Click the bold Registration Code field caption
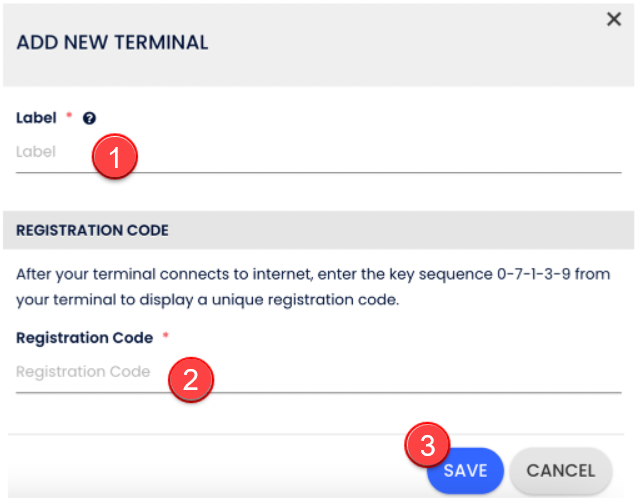Image resolution: width=635 pixels, height=498 pixels. (x=84, y=338)
